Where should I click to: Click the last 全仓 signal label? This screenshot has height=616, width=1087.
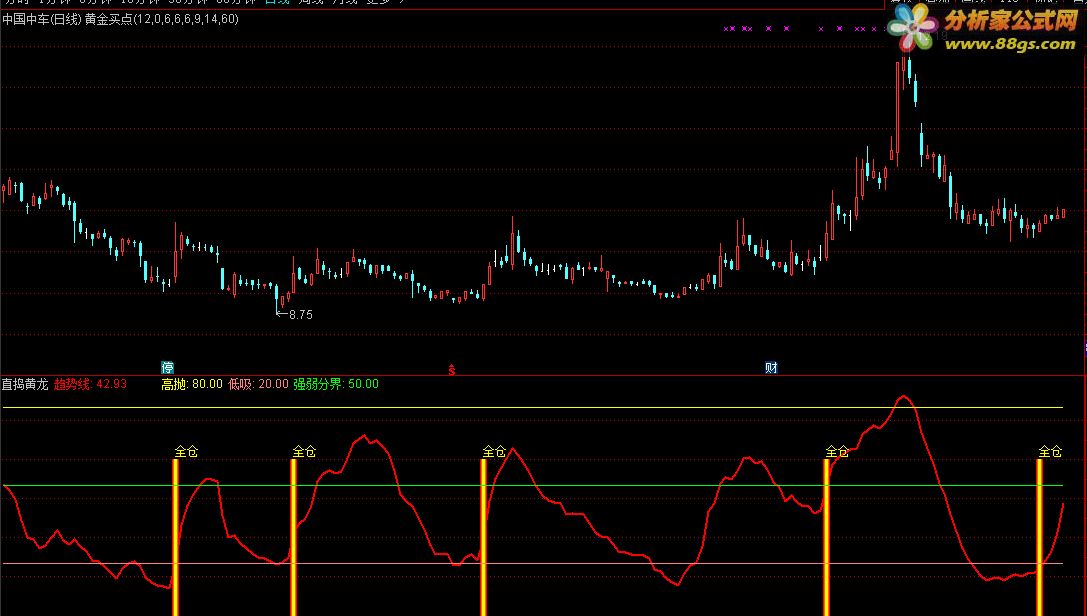pyautogui.click(x=1050, y=452)
